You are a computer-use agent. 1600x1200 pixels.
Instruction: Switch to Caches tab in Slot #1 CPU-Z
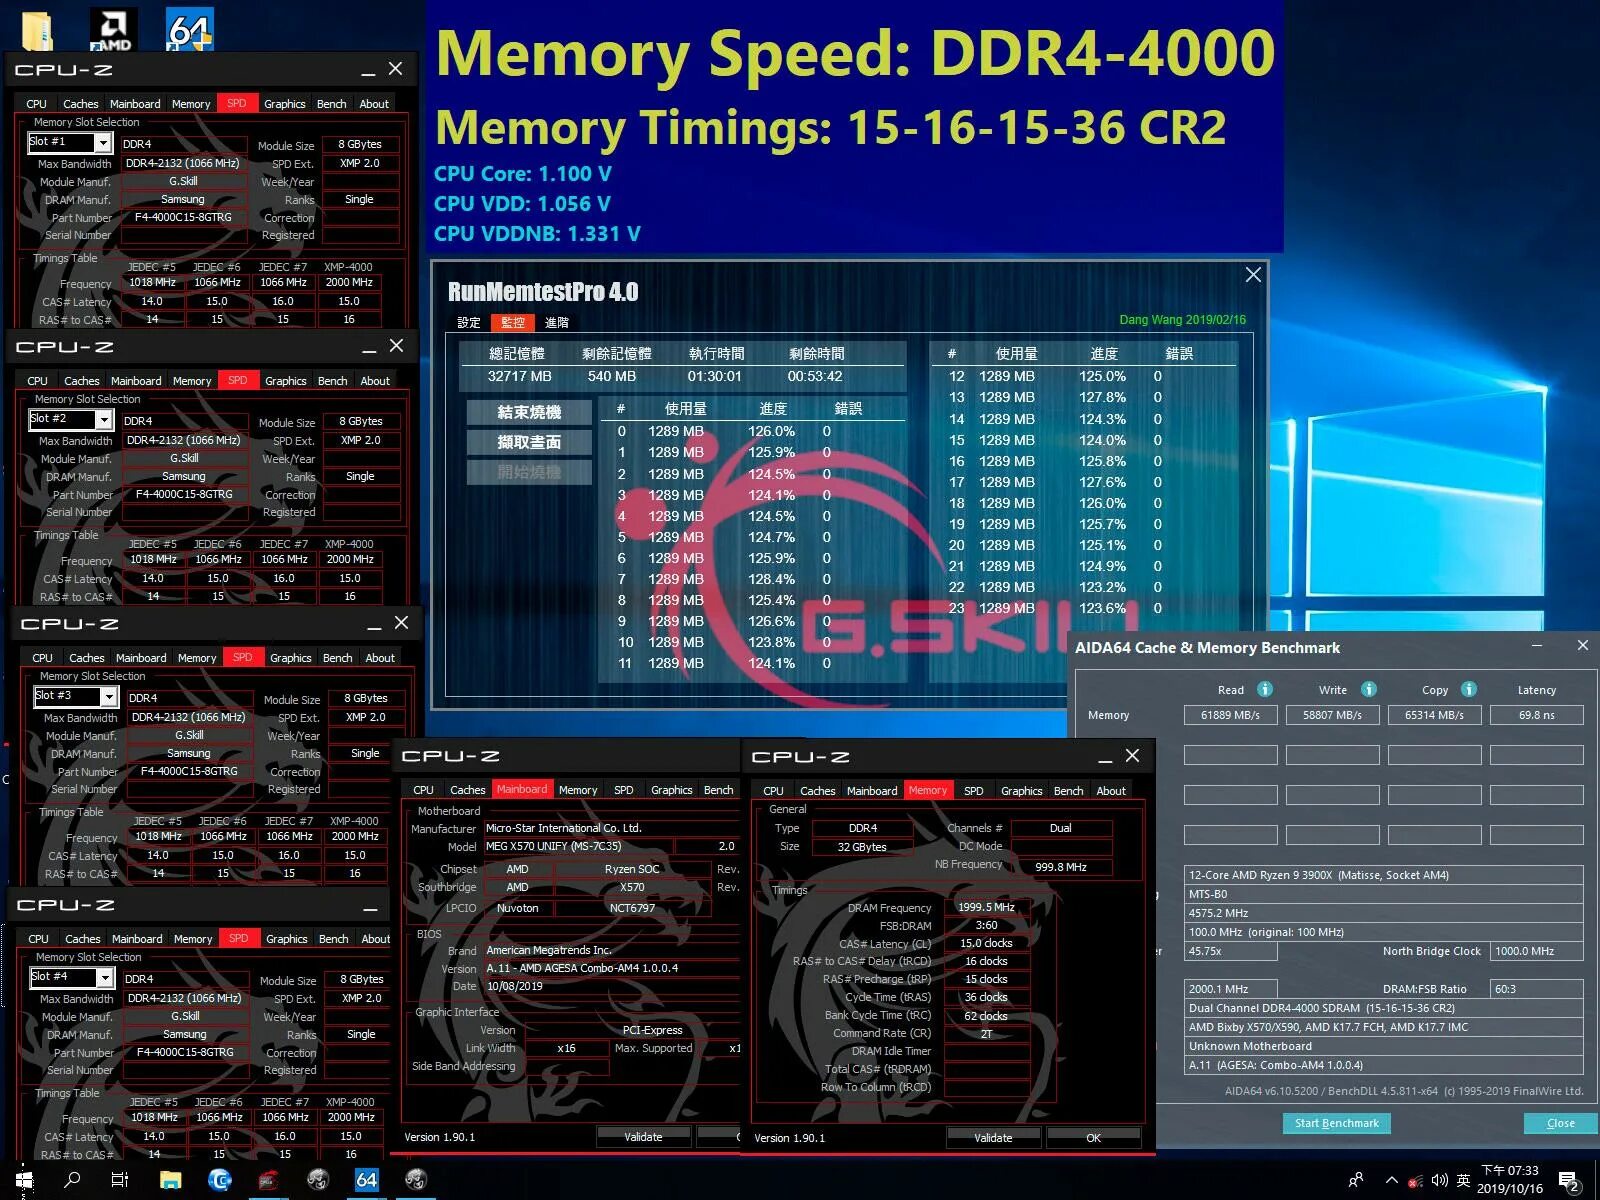pyautogui.click(x=81, y=104)
